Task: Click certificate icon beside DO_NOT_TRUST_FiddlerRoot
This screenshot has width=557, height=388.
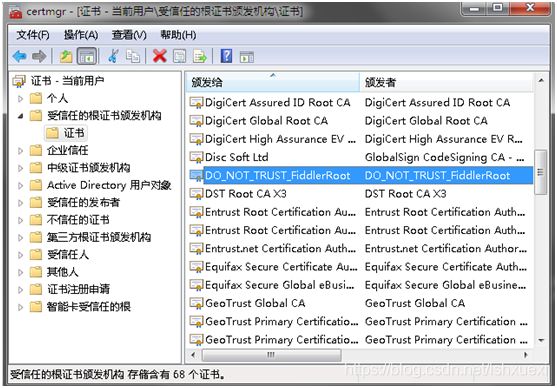Action: 196,176
